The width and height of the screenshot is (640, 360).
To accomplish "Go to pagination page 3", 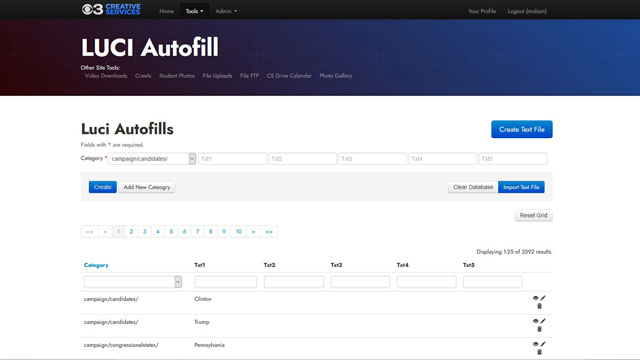I will click(144, 231).
